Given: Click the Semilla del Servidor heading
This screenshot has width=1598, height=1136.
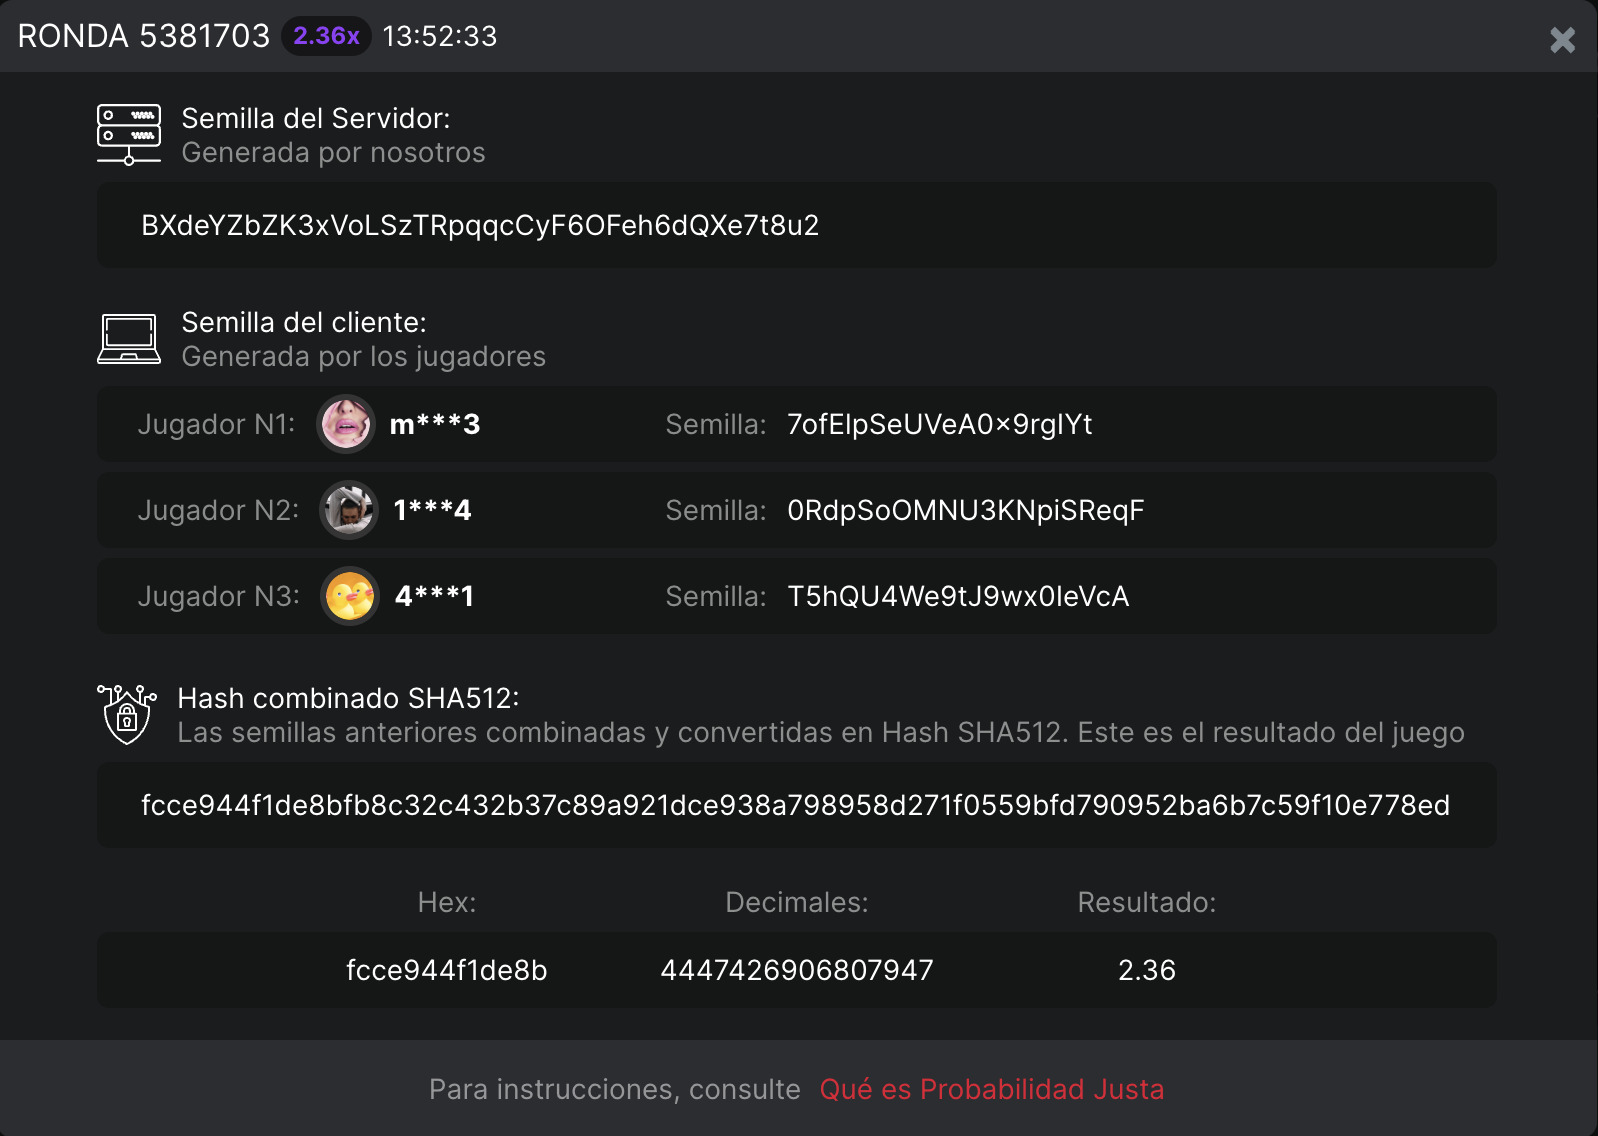Looking at the screenshot, I should pos(316,118).
